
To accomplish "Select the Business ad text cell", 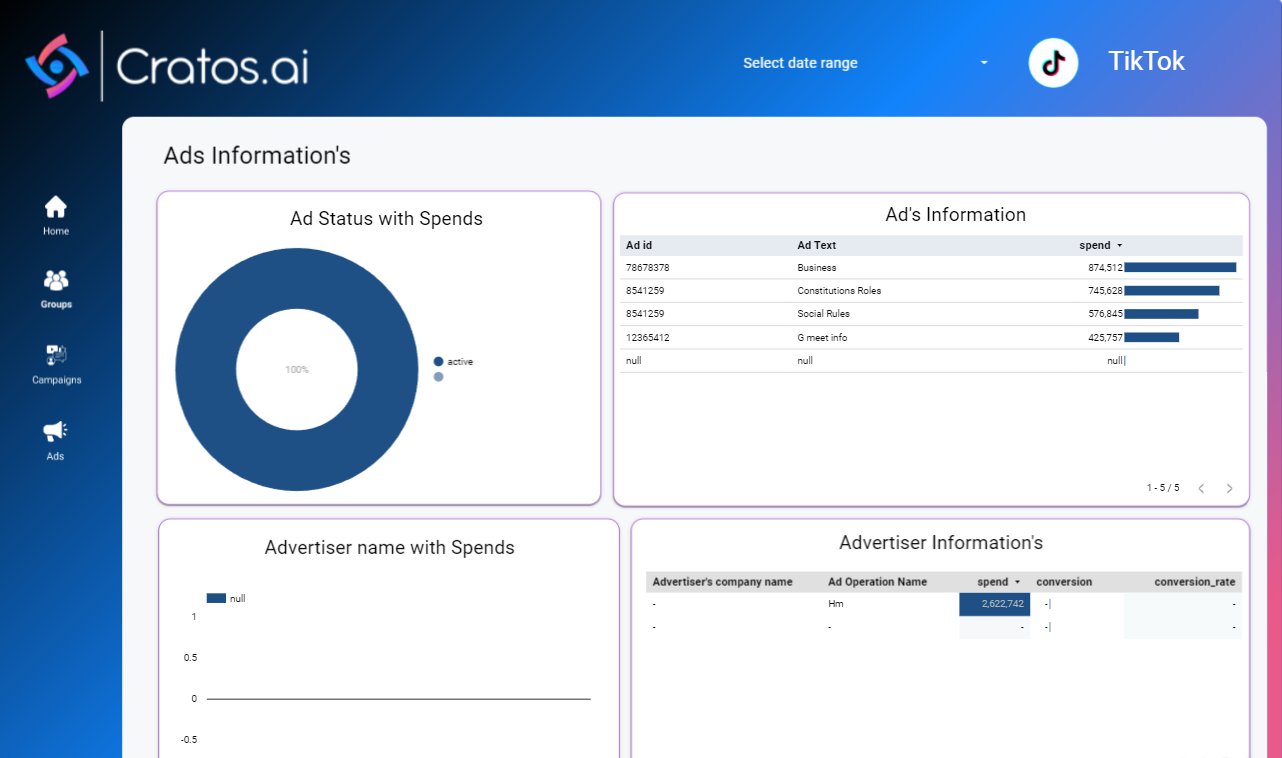I will pos(817,268).
